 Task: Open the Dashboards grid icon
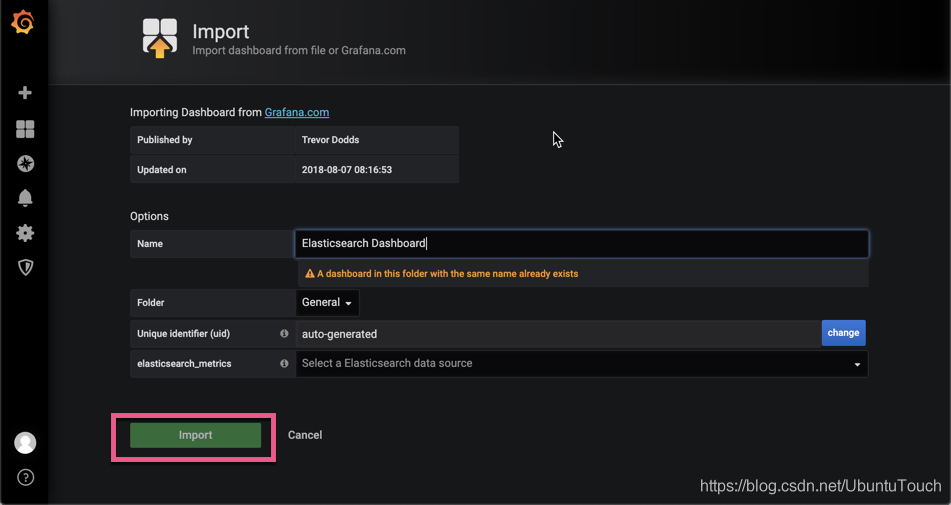point(25,129)
